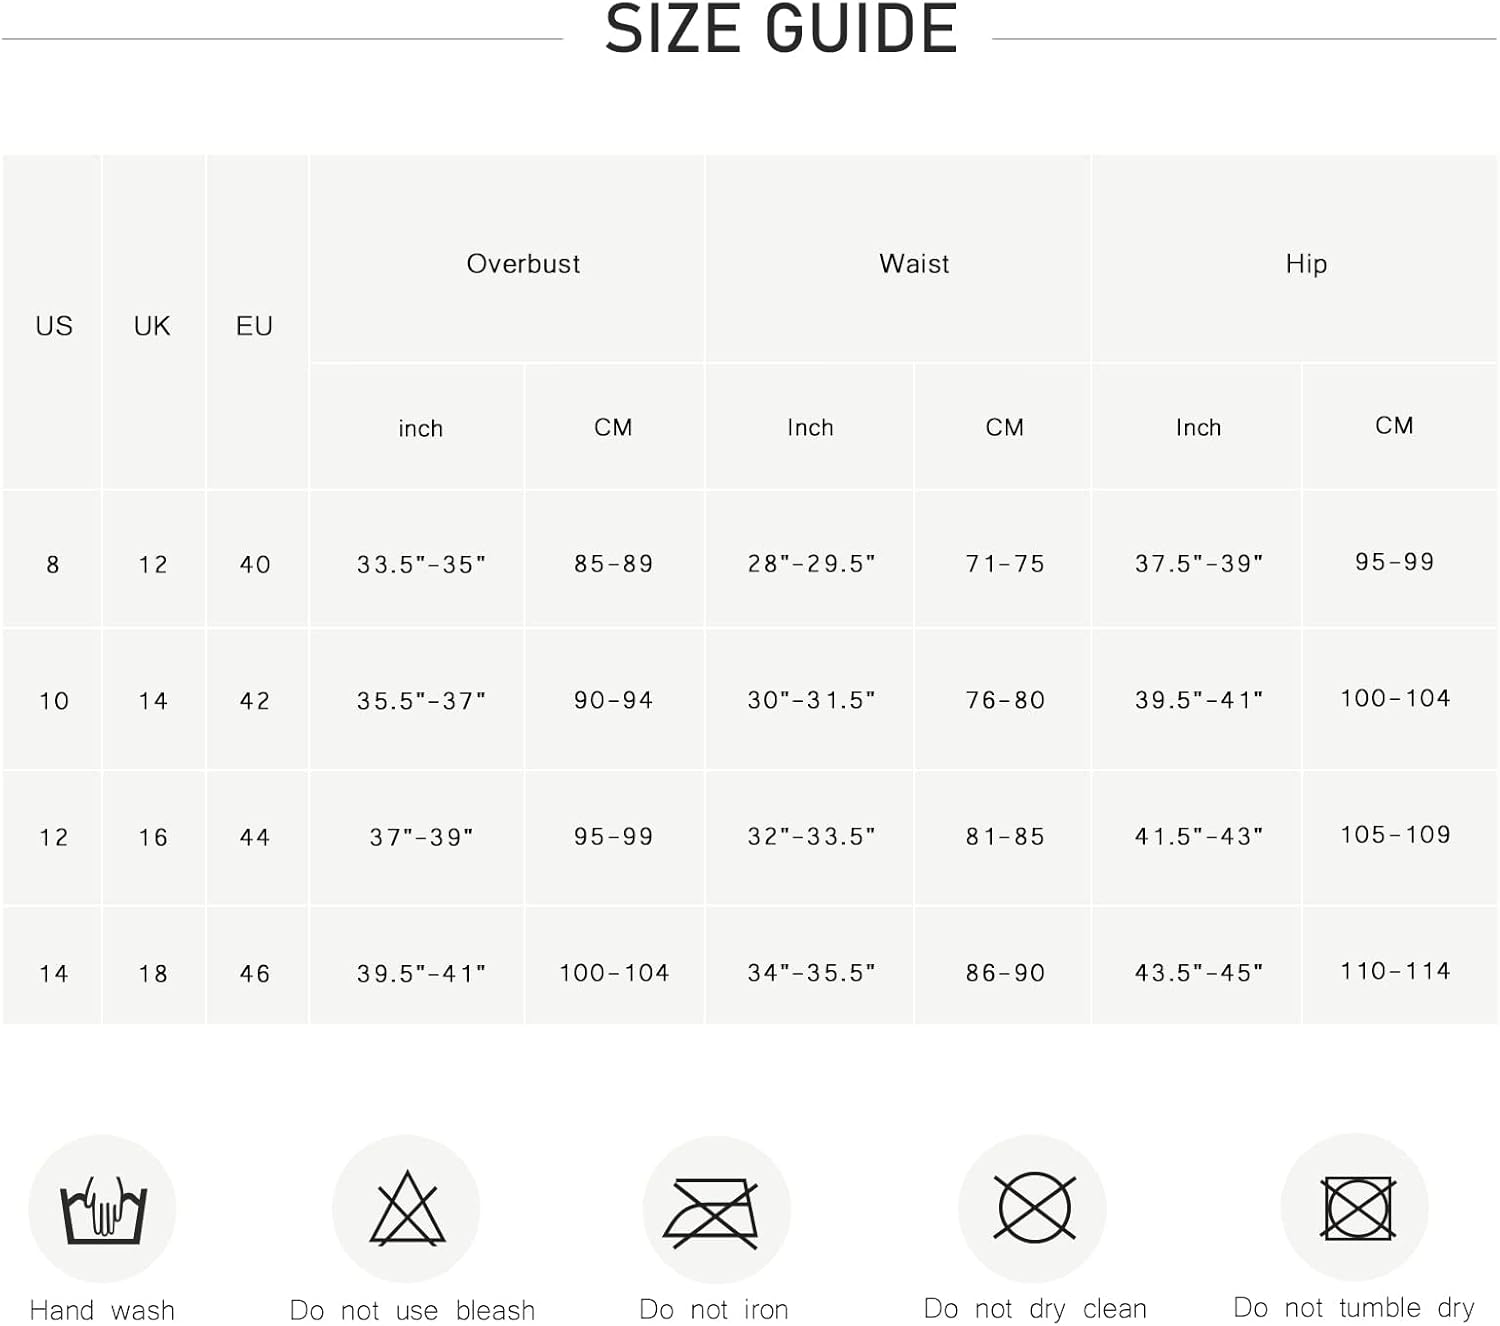Click the US size column header
The height and width of the screenshot is (1326, 1500).
click(x=53, y=326)
